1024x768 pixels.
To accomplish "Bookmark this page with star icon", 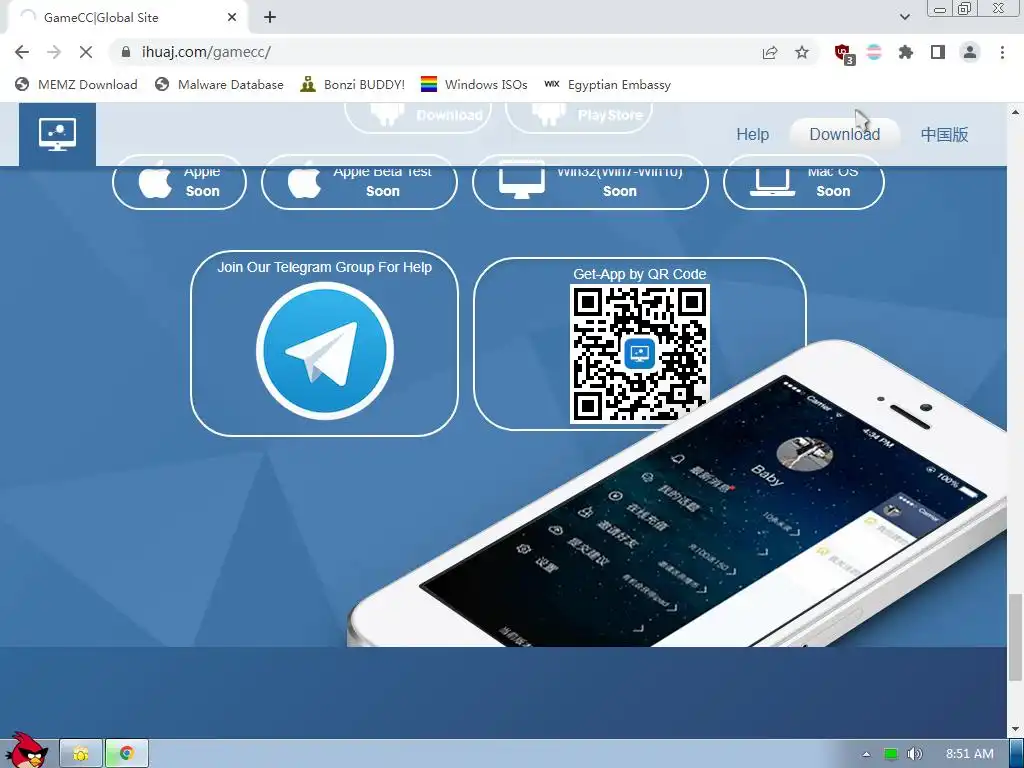I will coord(802,52).
